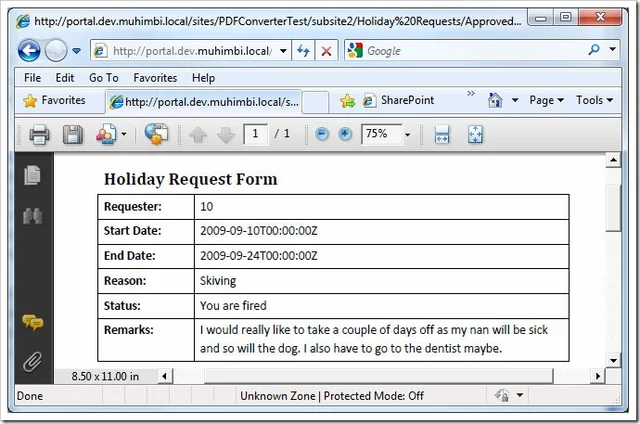This screenshot has width=640, height=424.
Task: Click the Collaborate people icon
Action: tap(106, 134)
